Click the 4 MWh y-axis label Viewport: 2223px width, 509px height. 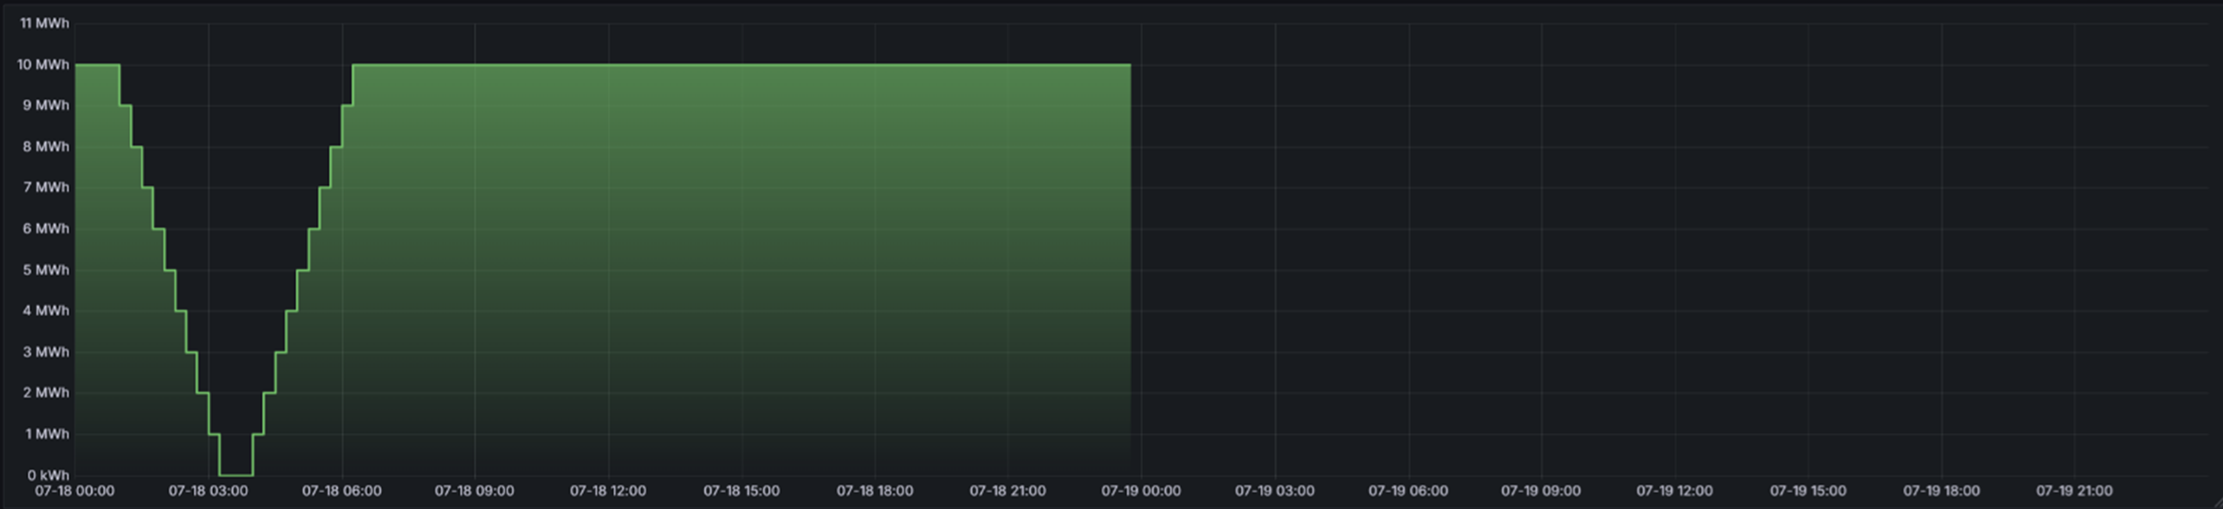click(x=46, y=311)
